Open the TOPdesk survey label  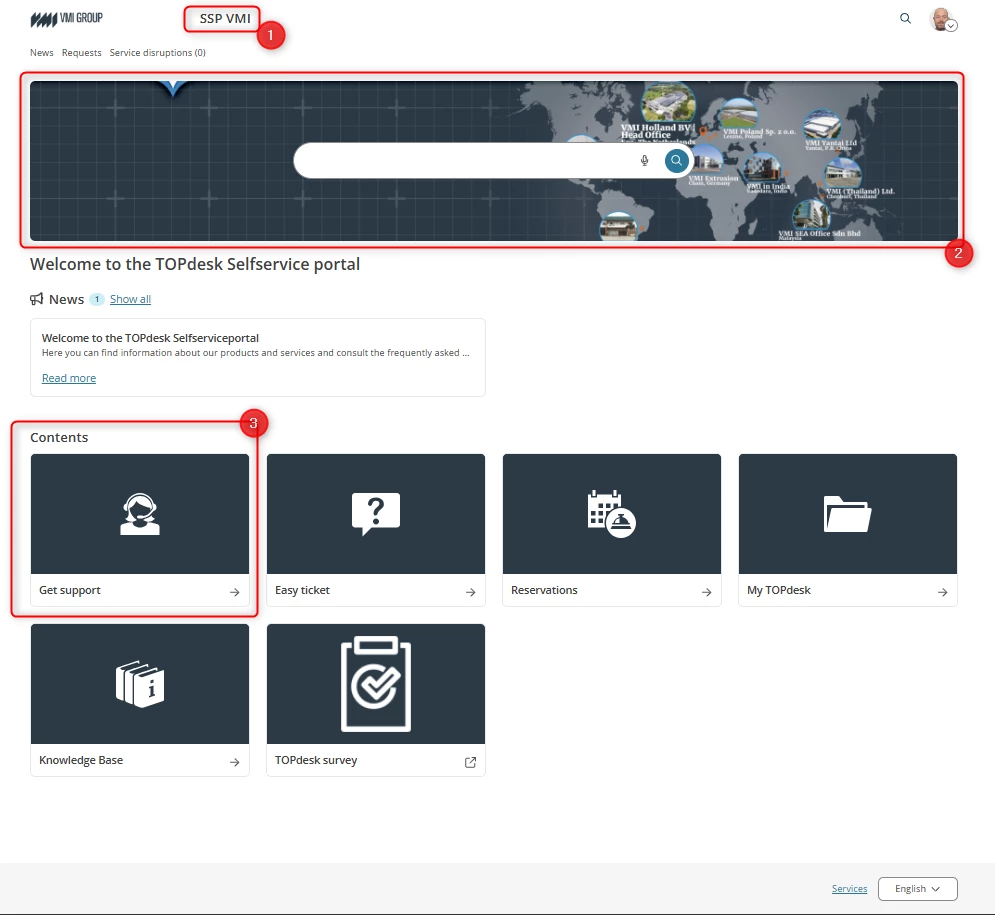[316, 760]
